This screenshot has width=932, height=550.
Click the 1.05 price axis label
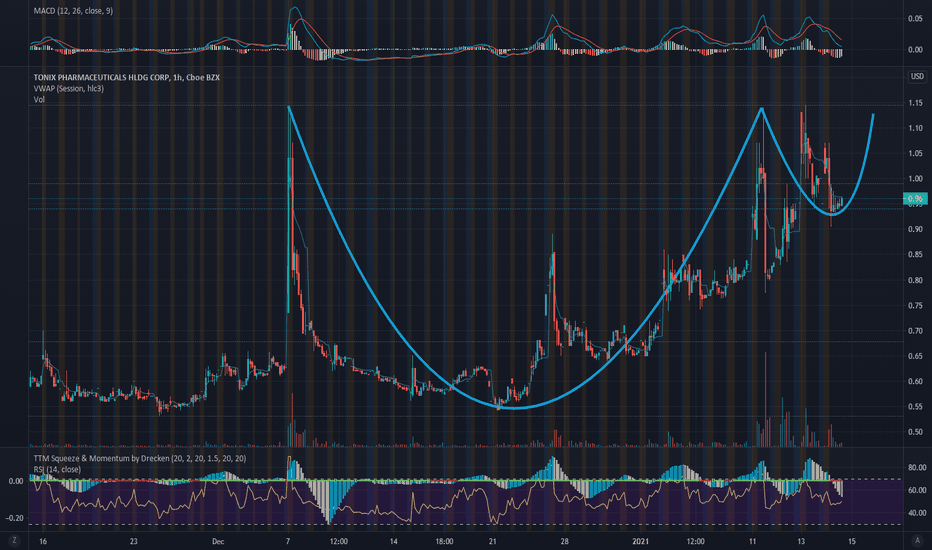point(915,153)
